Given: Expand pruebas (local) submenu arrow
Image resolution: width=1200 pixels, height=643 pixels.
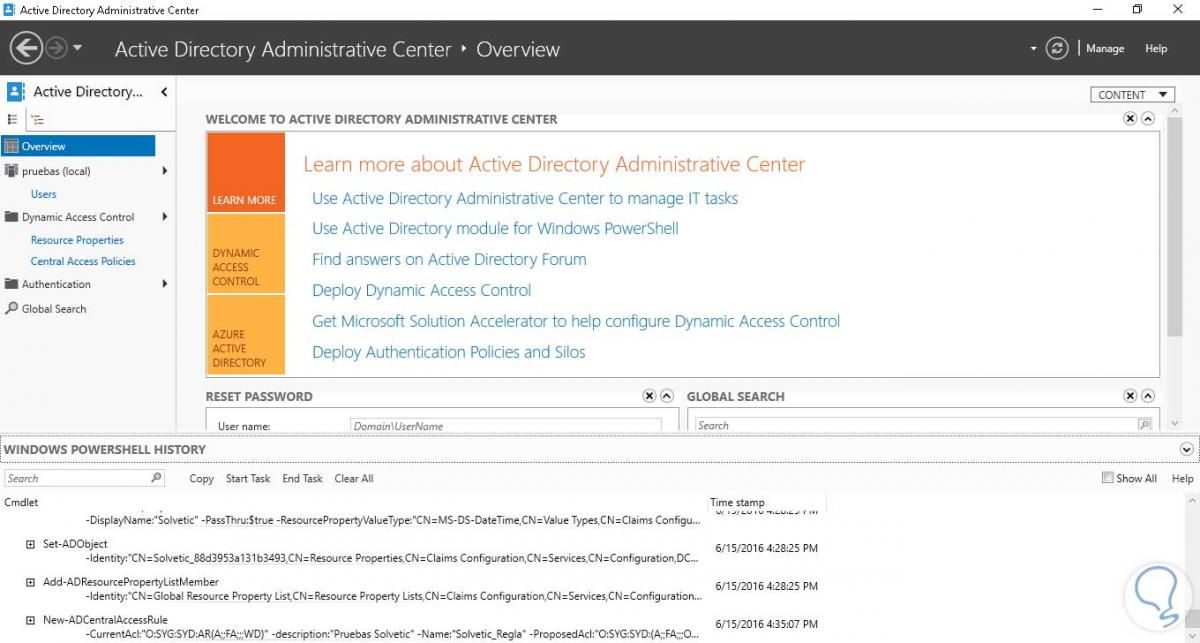Looking at the screenshot, I should click(165, 171).
